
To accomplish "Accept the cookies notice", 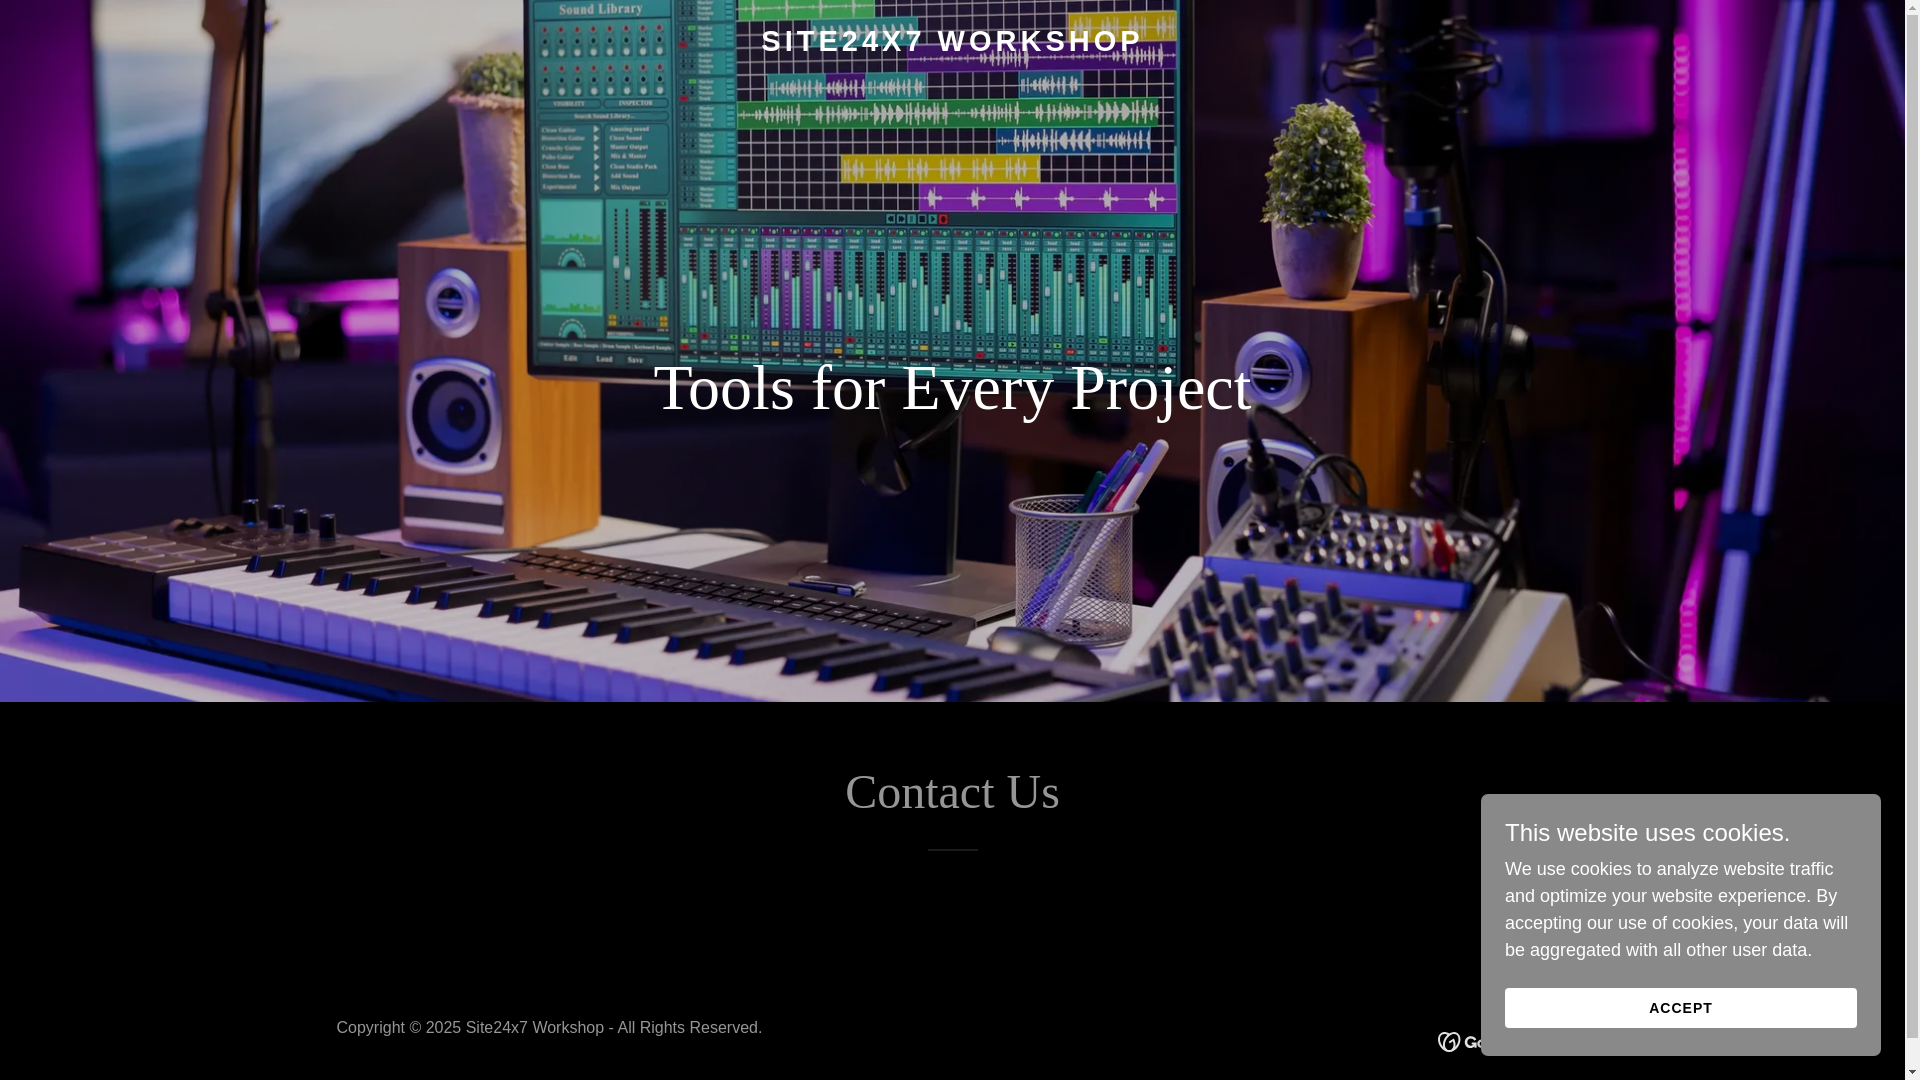I will pos(1680,1008).
